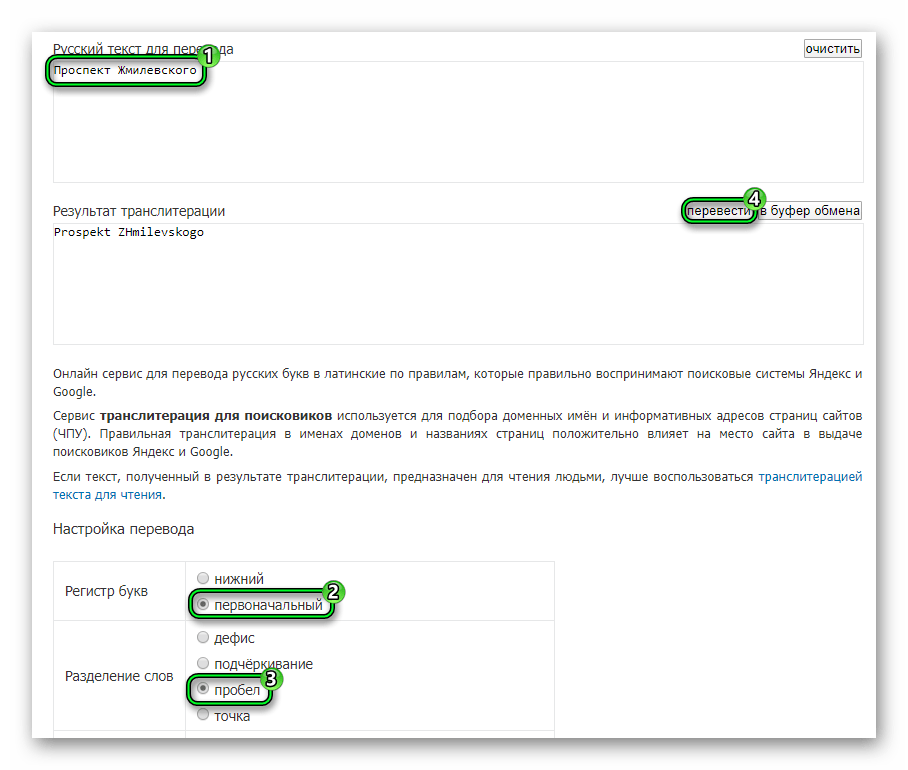Click the 'Разделение слов' row label
The height and width of the screenshot is (770, 908).
coord(119,676)
